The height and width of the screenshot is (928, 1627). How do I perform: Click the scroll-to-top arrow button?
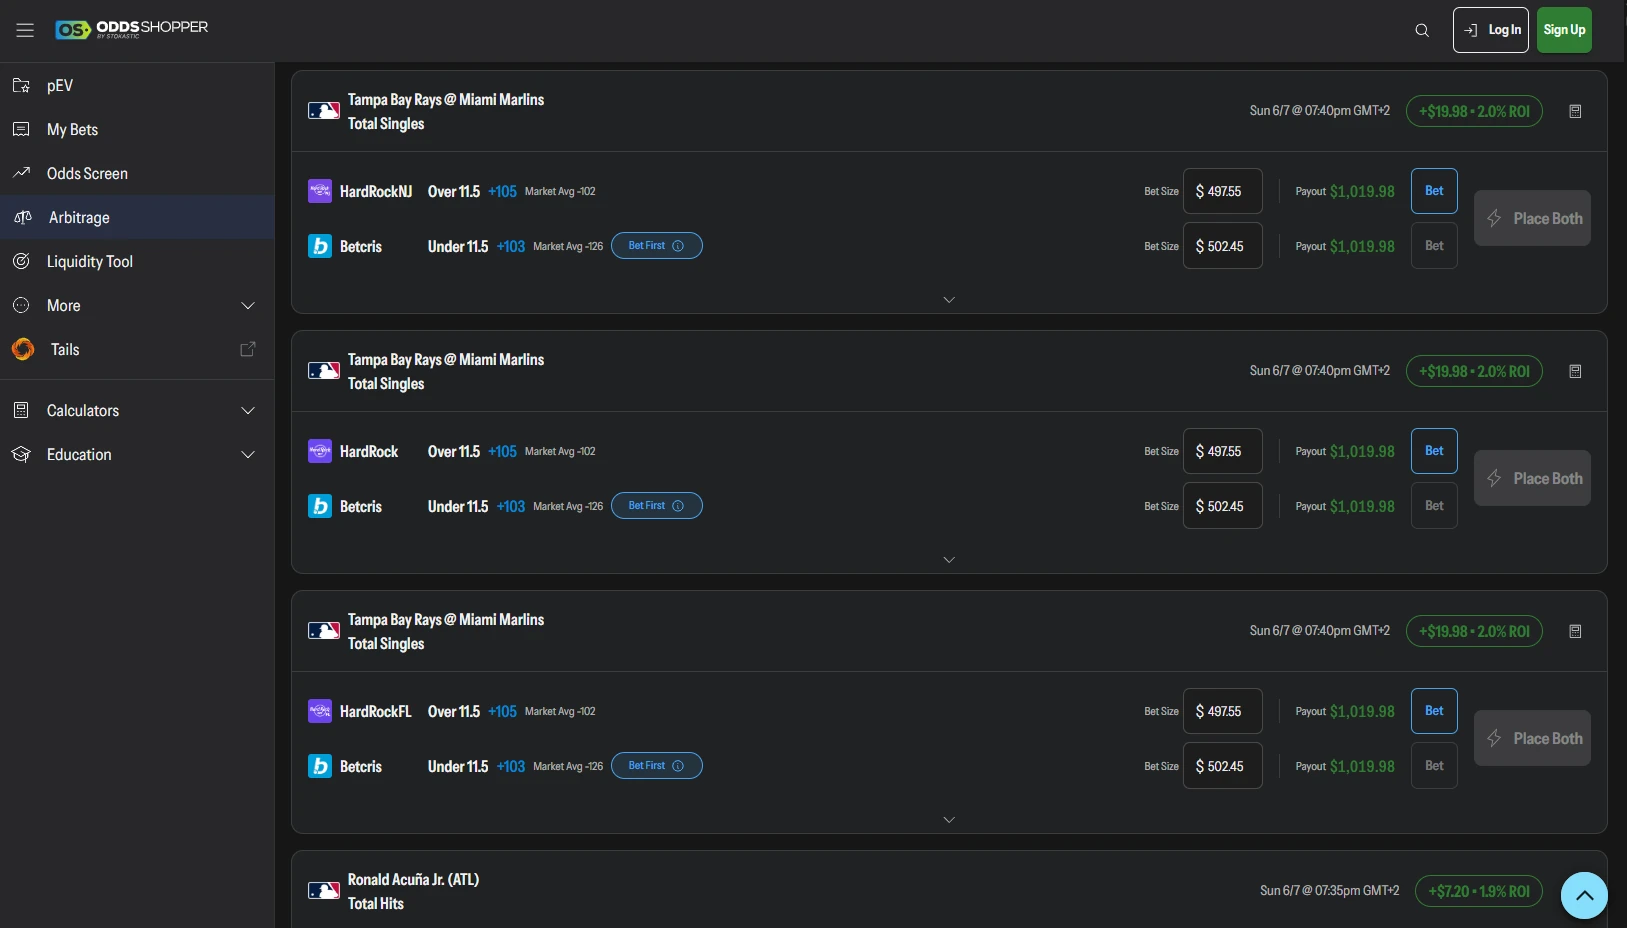[x=1584, y=896]
